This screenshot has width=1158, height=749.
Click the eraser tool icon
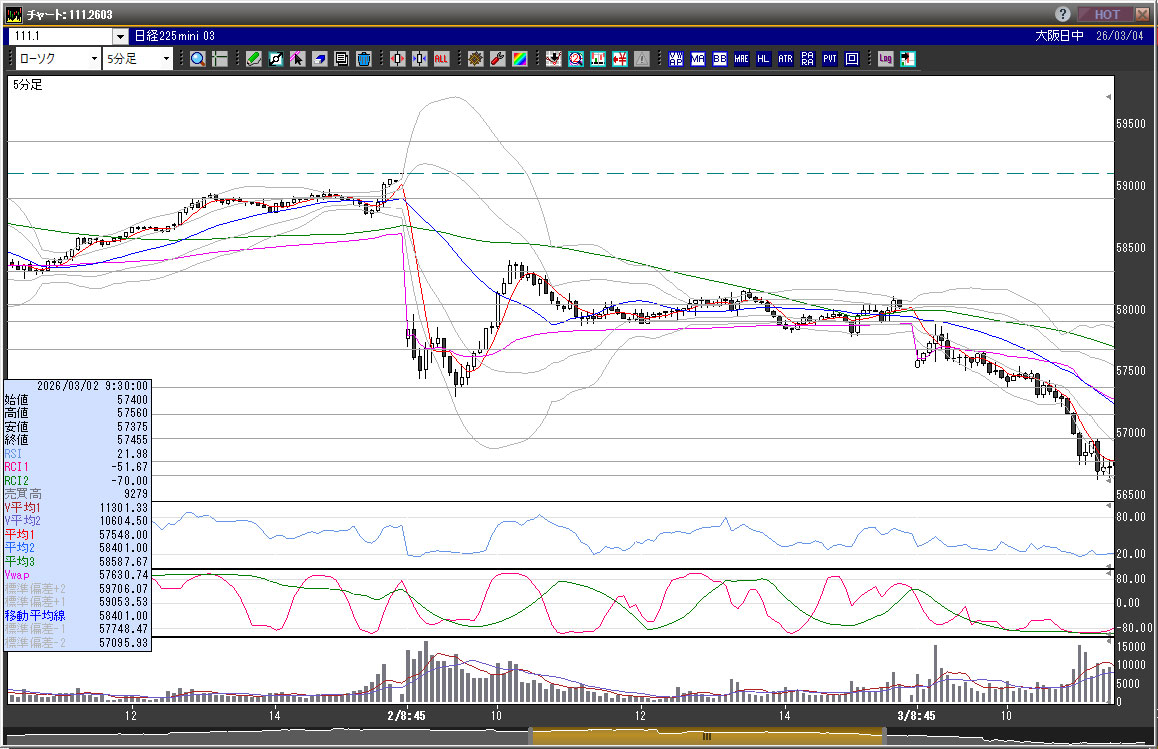pos(319,59)
